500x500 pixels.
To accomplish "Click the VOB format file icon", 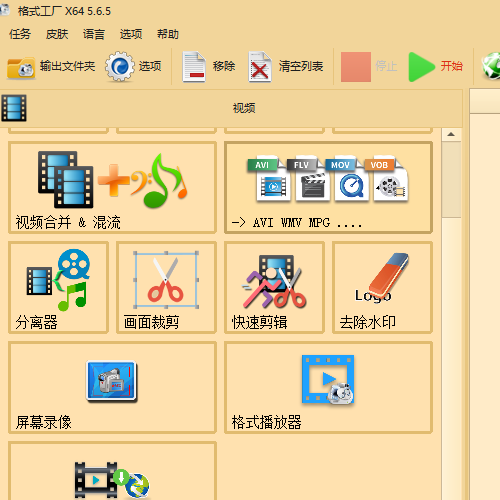I will 386,179.
